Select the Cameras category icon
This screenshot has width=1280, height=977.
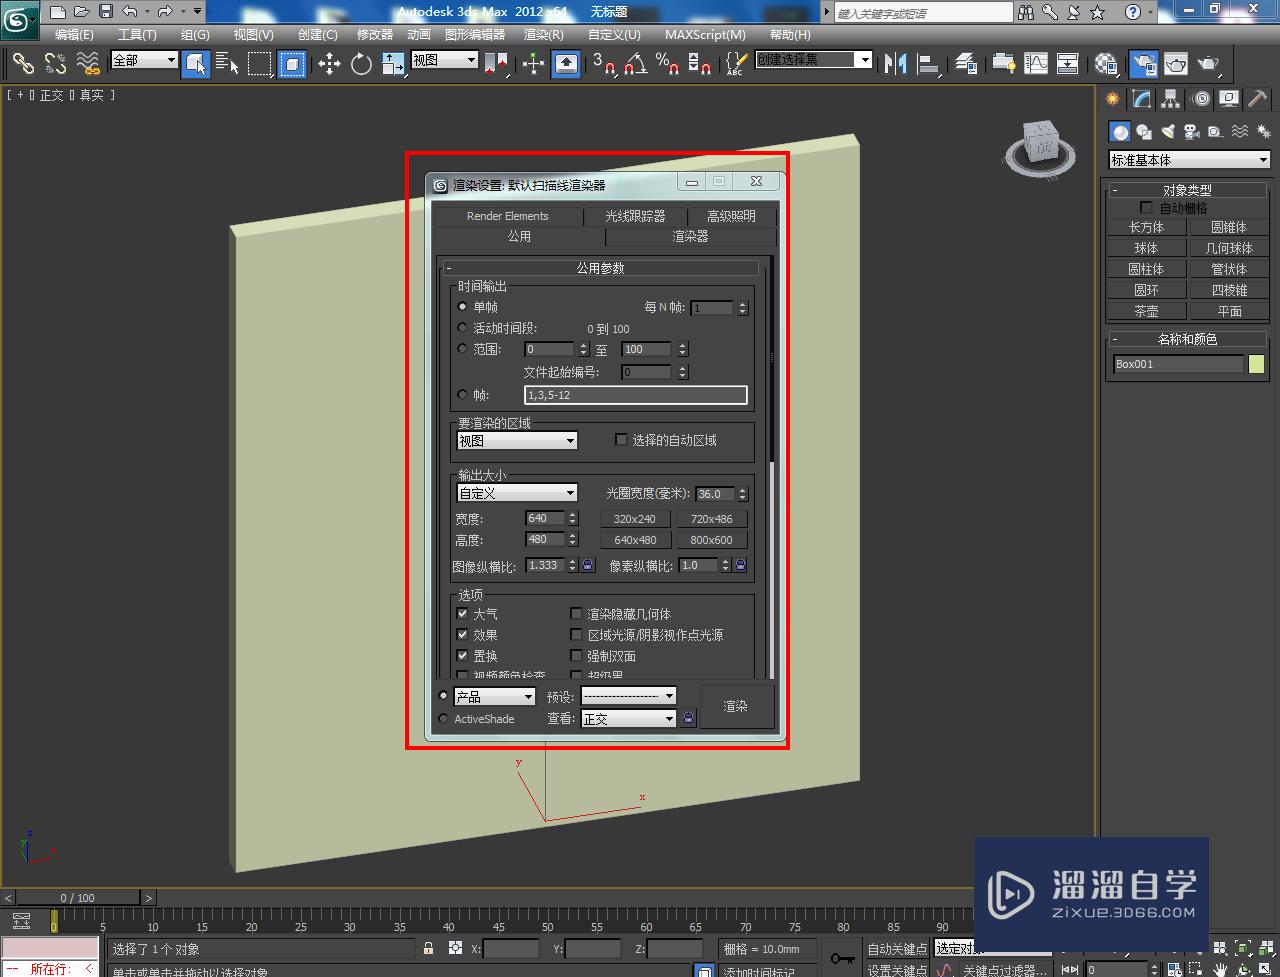point(1191,132)
